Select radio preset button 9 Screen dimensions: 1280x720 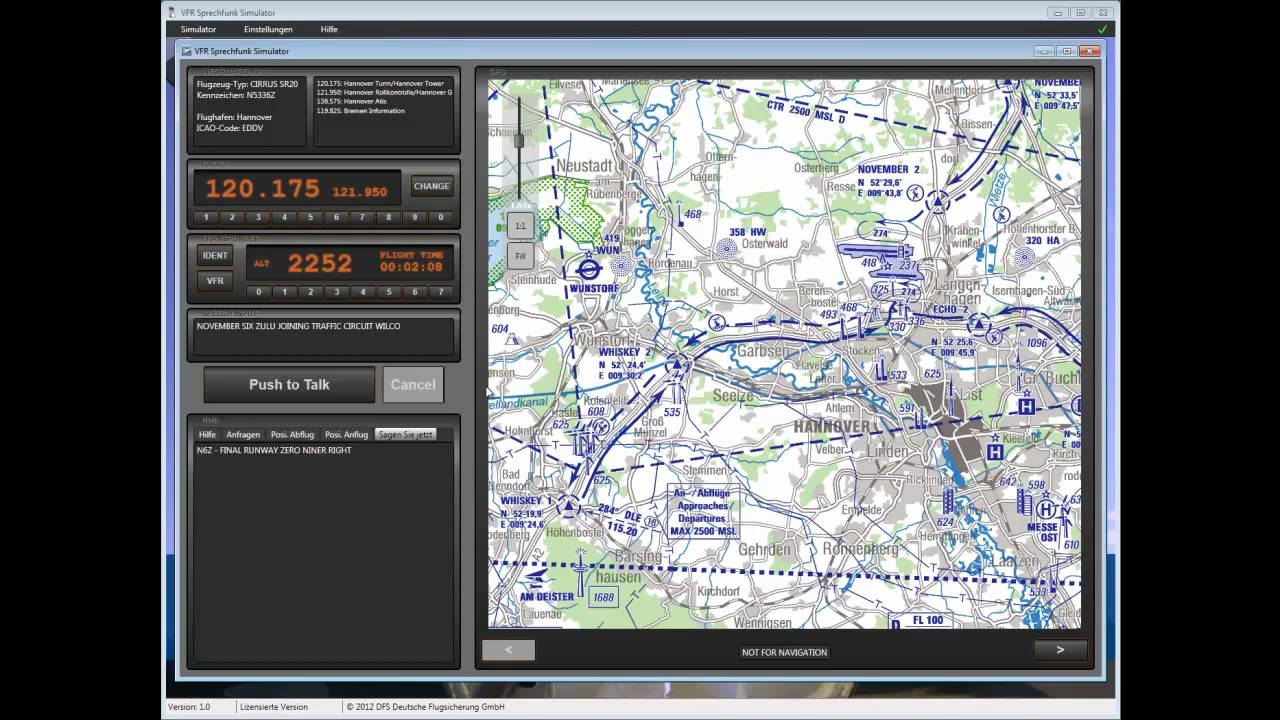[x=414, y=217]
